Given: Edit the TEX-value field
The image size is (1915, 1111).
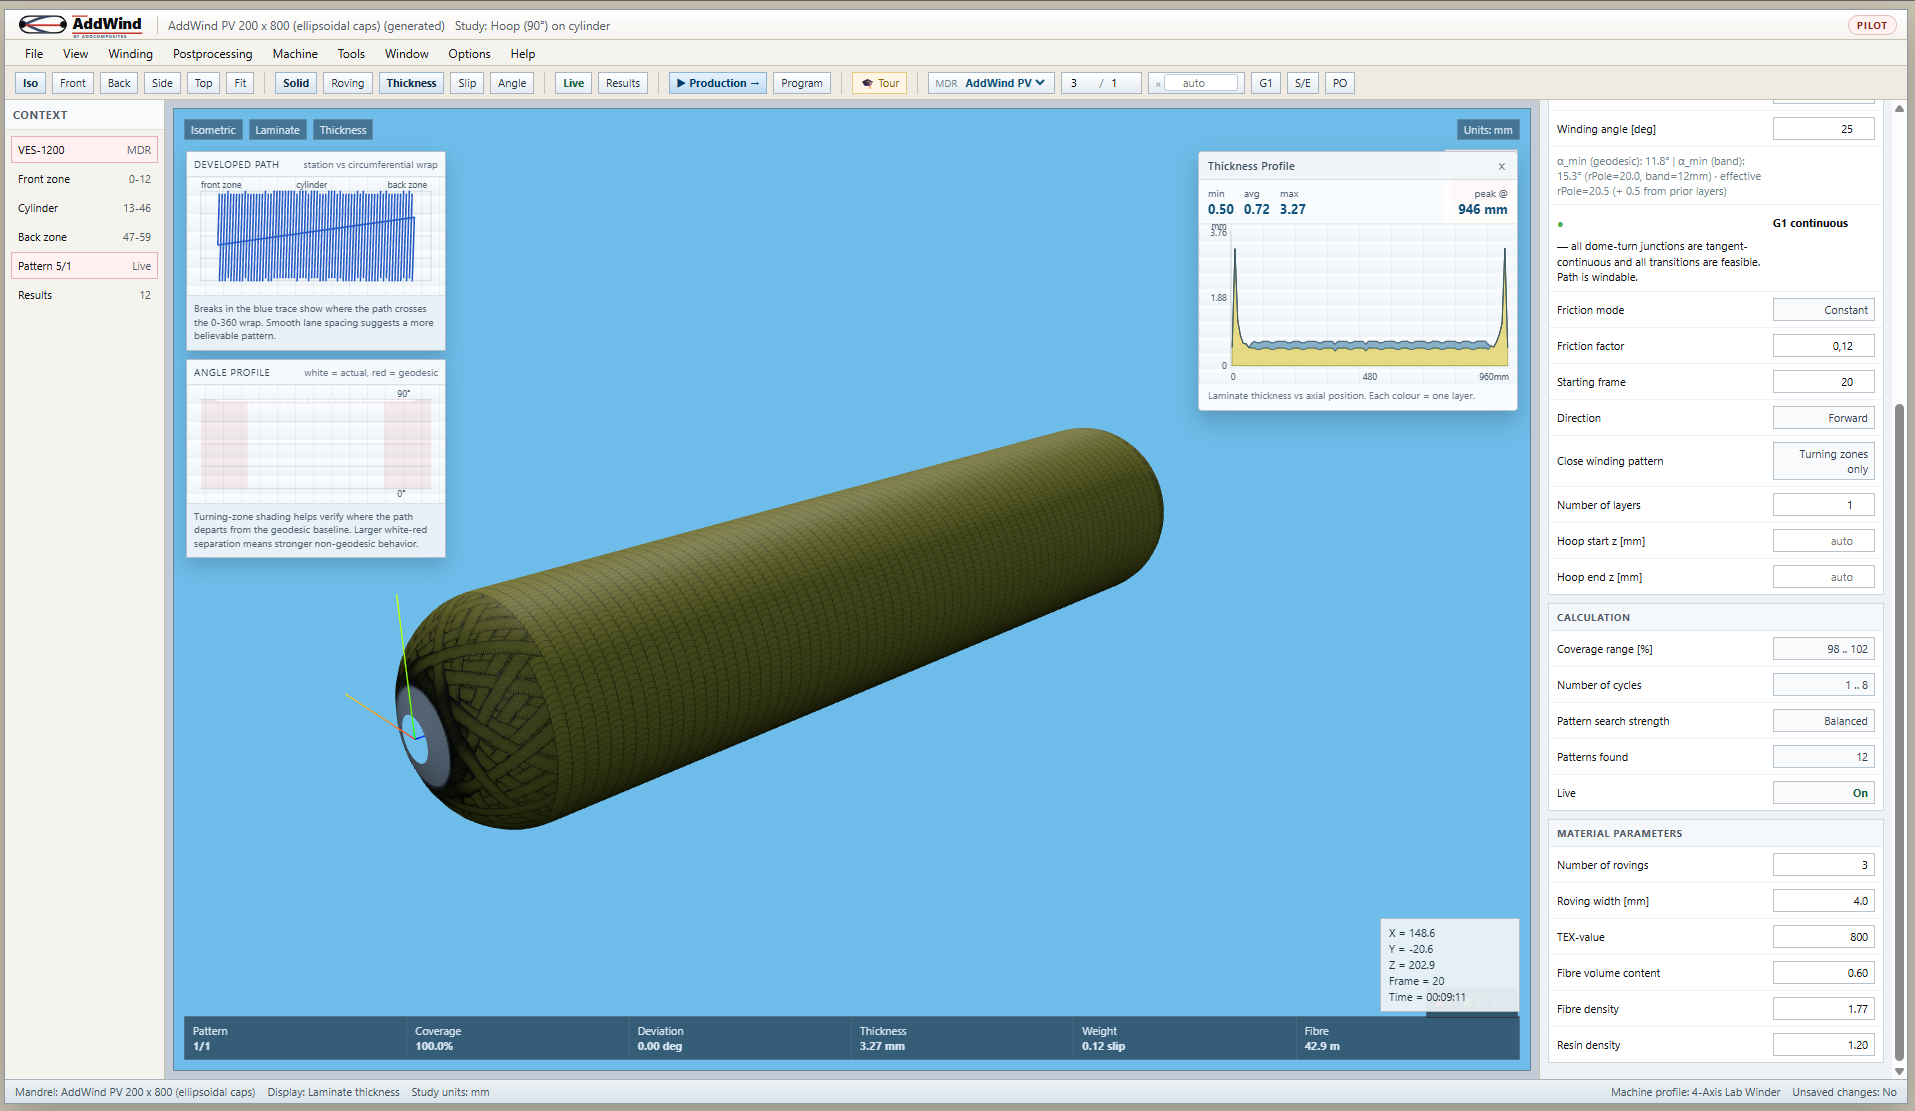Looking at the screenshot, I should click(1823, 937).
